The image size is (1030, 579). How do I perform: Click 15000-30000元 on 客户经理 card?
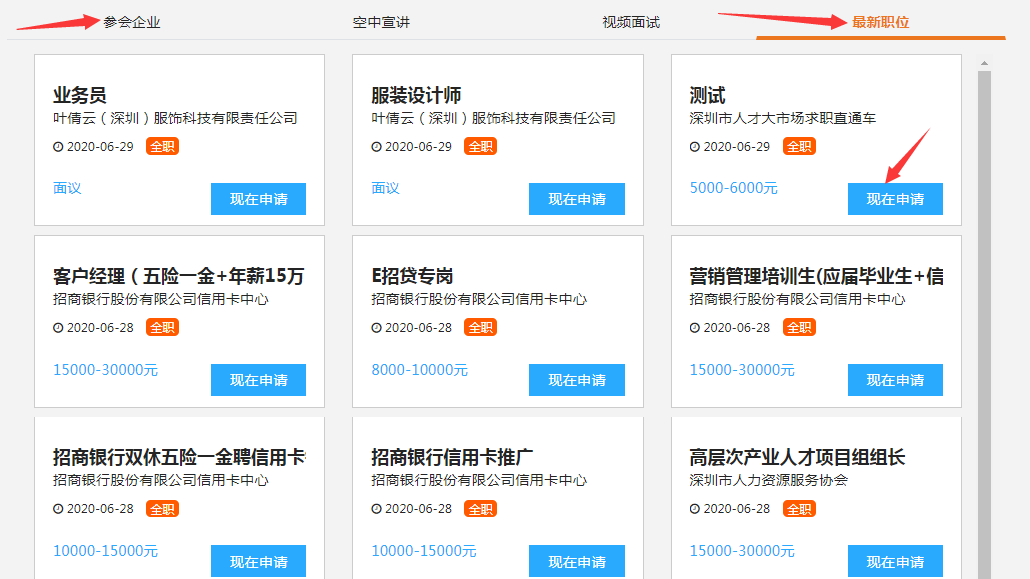(105, 370)
